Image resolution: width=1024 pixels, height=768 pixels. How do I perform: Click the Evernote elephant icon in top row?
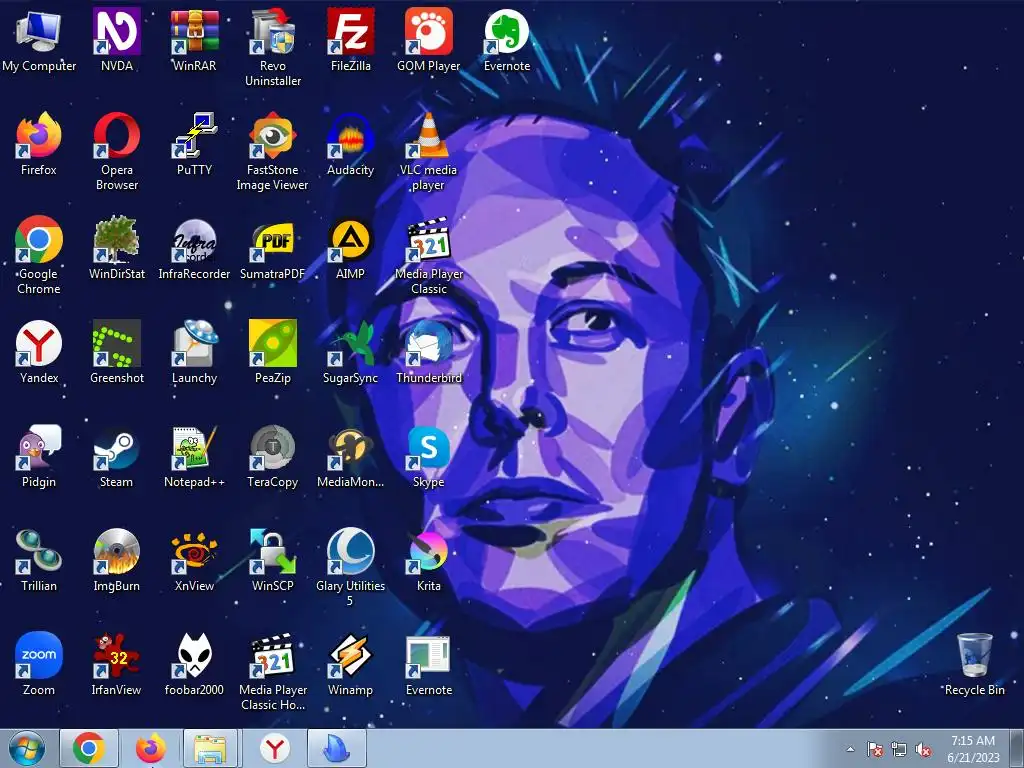click(x=506, y=31)
